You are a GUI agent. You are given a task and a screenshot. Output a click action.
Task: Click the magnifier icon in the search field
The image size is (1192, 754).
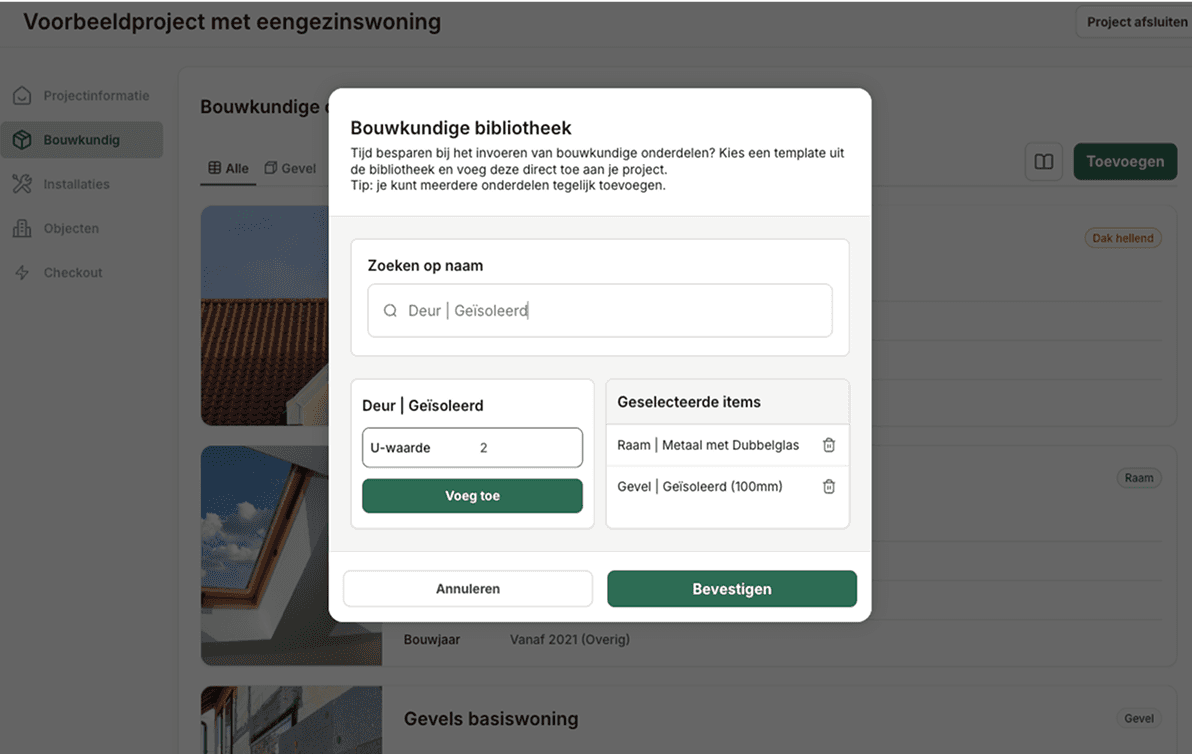click(391, 311)
